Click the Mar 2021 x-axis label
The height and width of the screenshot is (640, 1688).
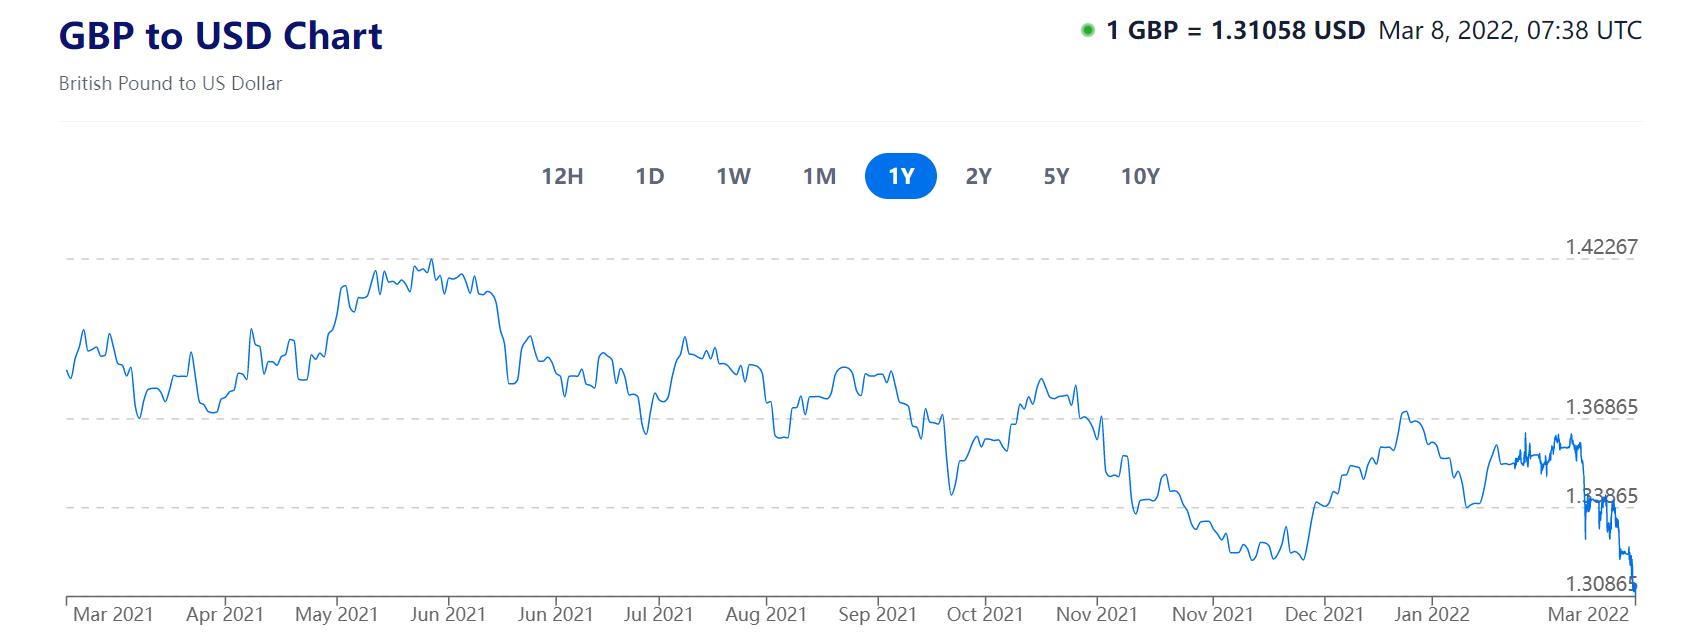click(x=113, y=614)
